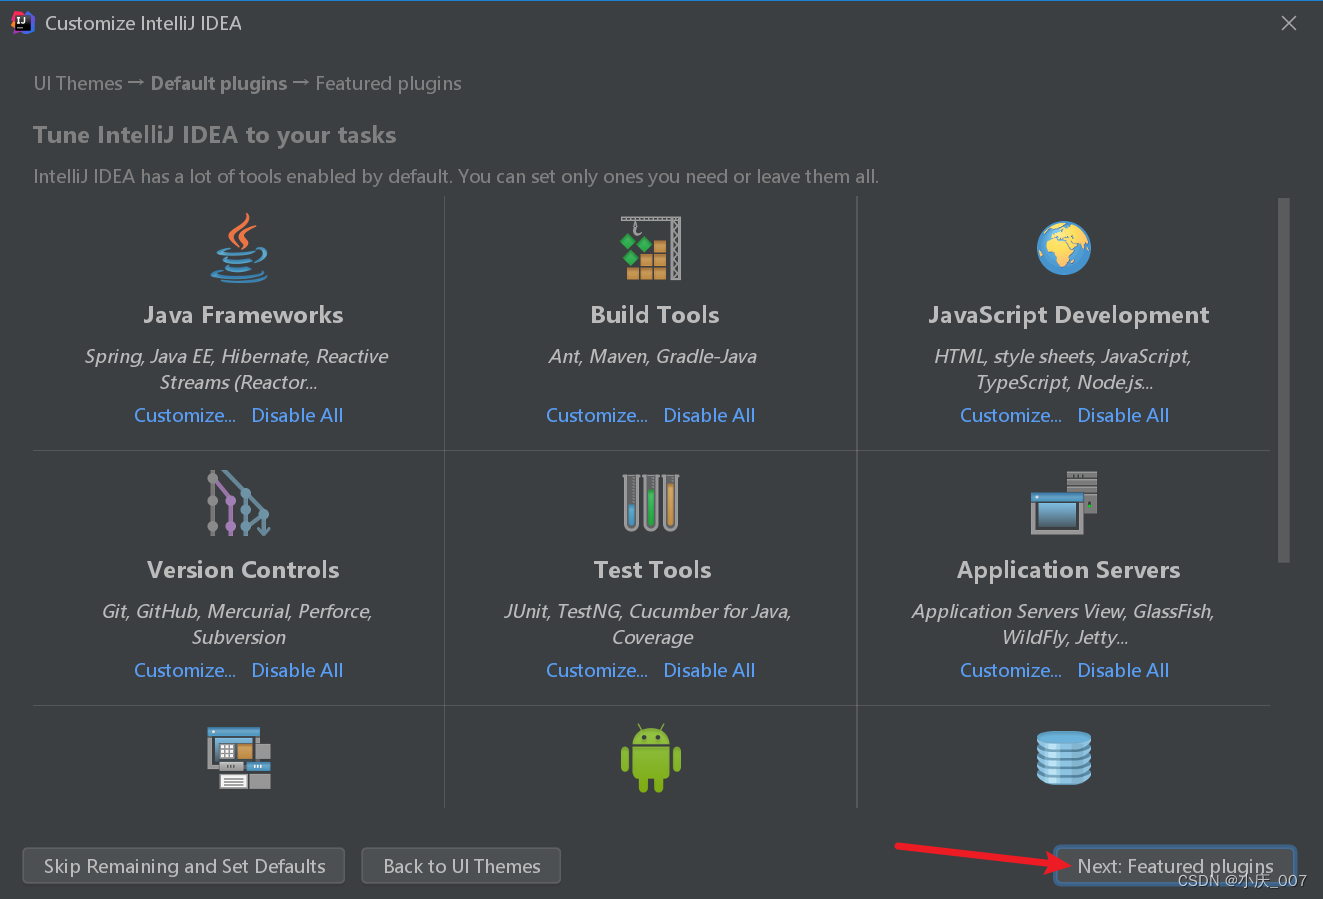Select the Application Servers icon
The width and height of the screenshot is (1323, 899).
click(1063, 503)
